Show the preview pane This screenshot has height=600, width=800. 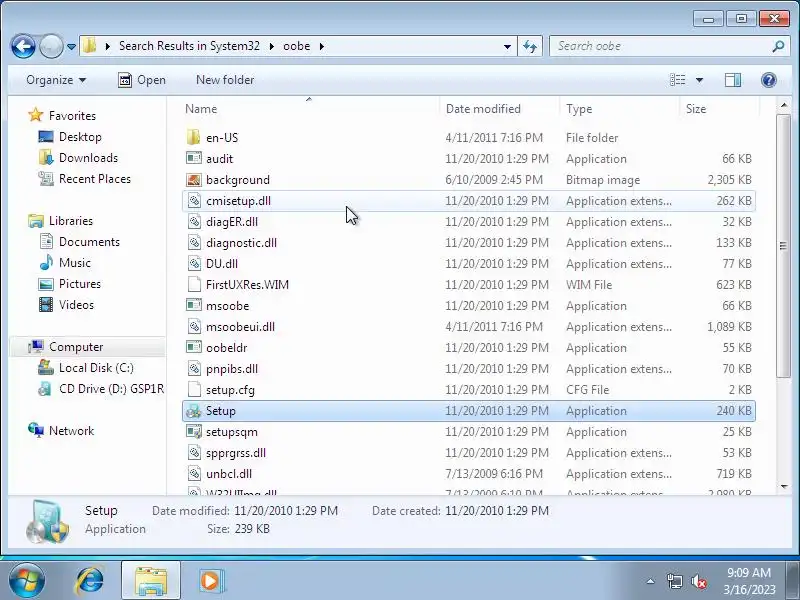tap(733, 80)
